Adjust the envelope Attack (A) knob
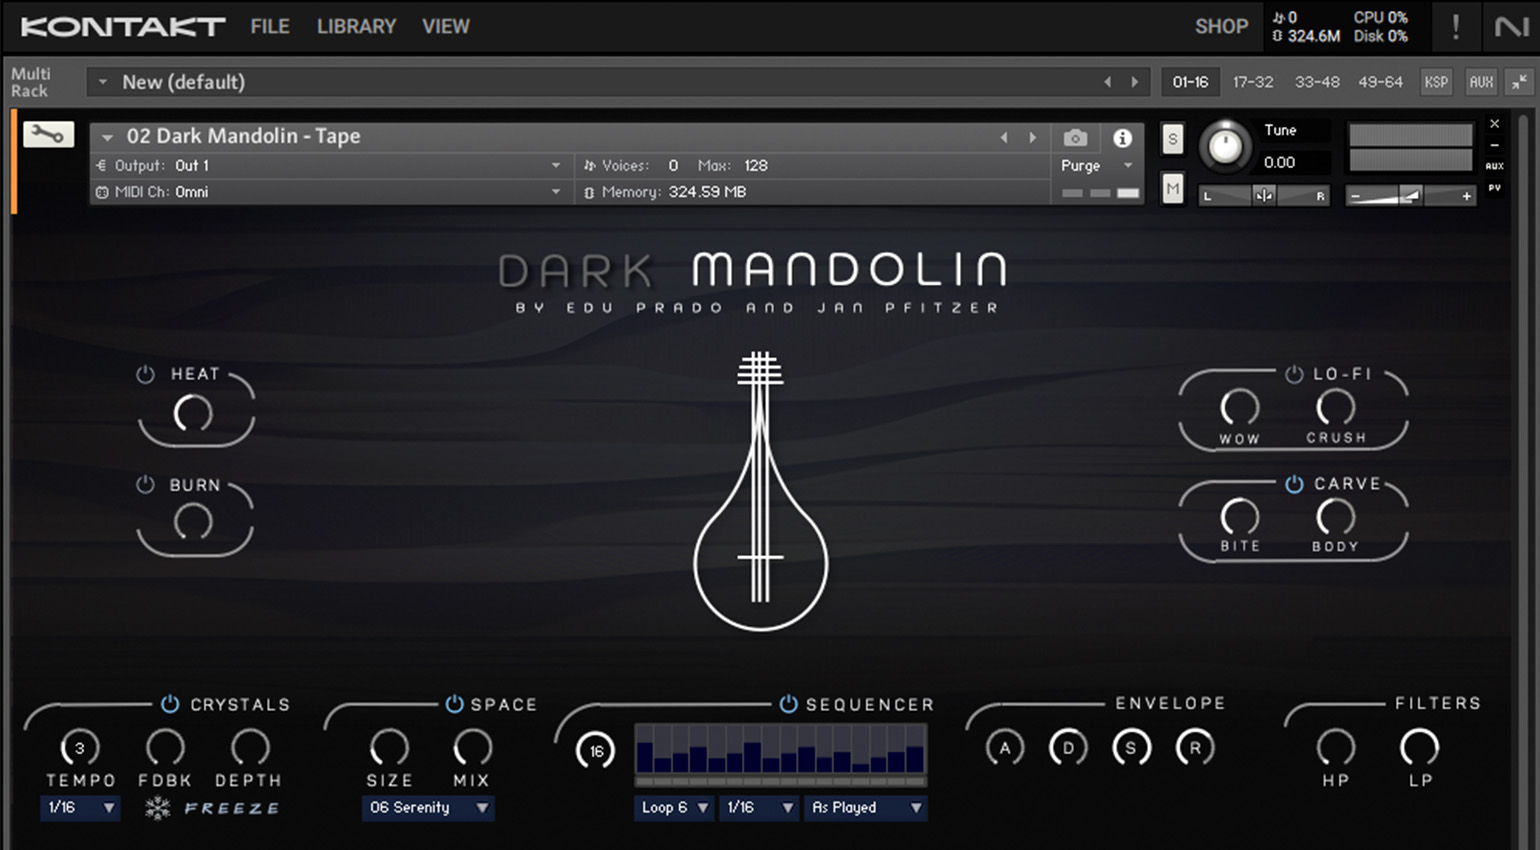 click(x=1005, y=748)
